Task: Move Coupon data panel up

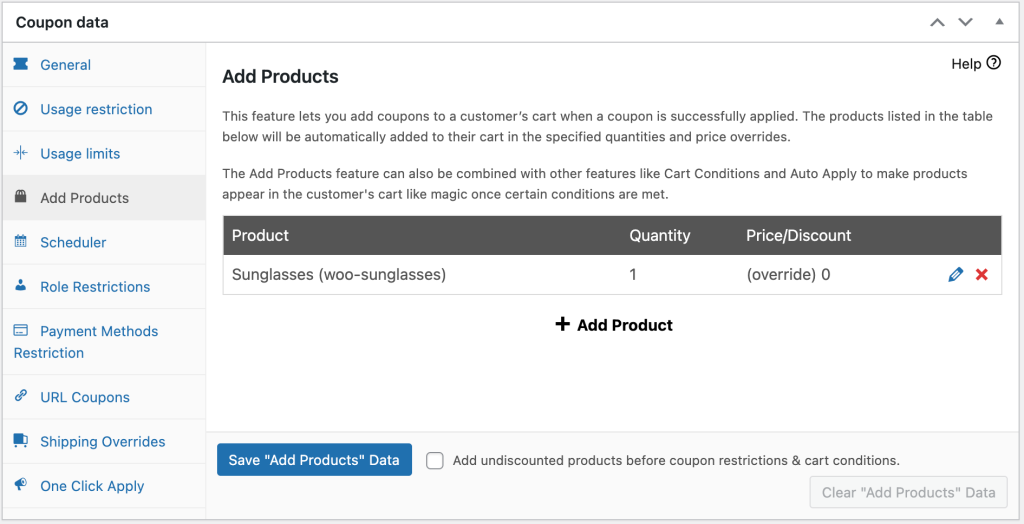Action: pos(937,22)
